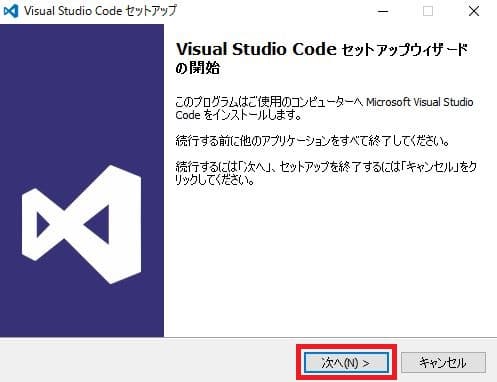Click the large Visual Studio logo graphic
Screen dimensions: 497x382
tap(81, 224)
